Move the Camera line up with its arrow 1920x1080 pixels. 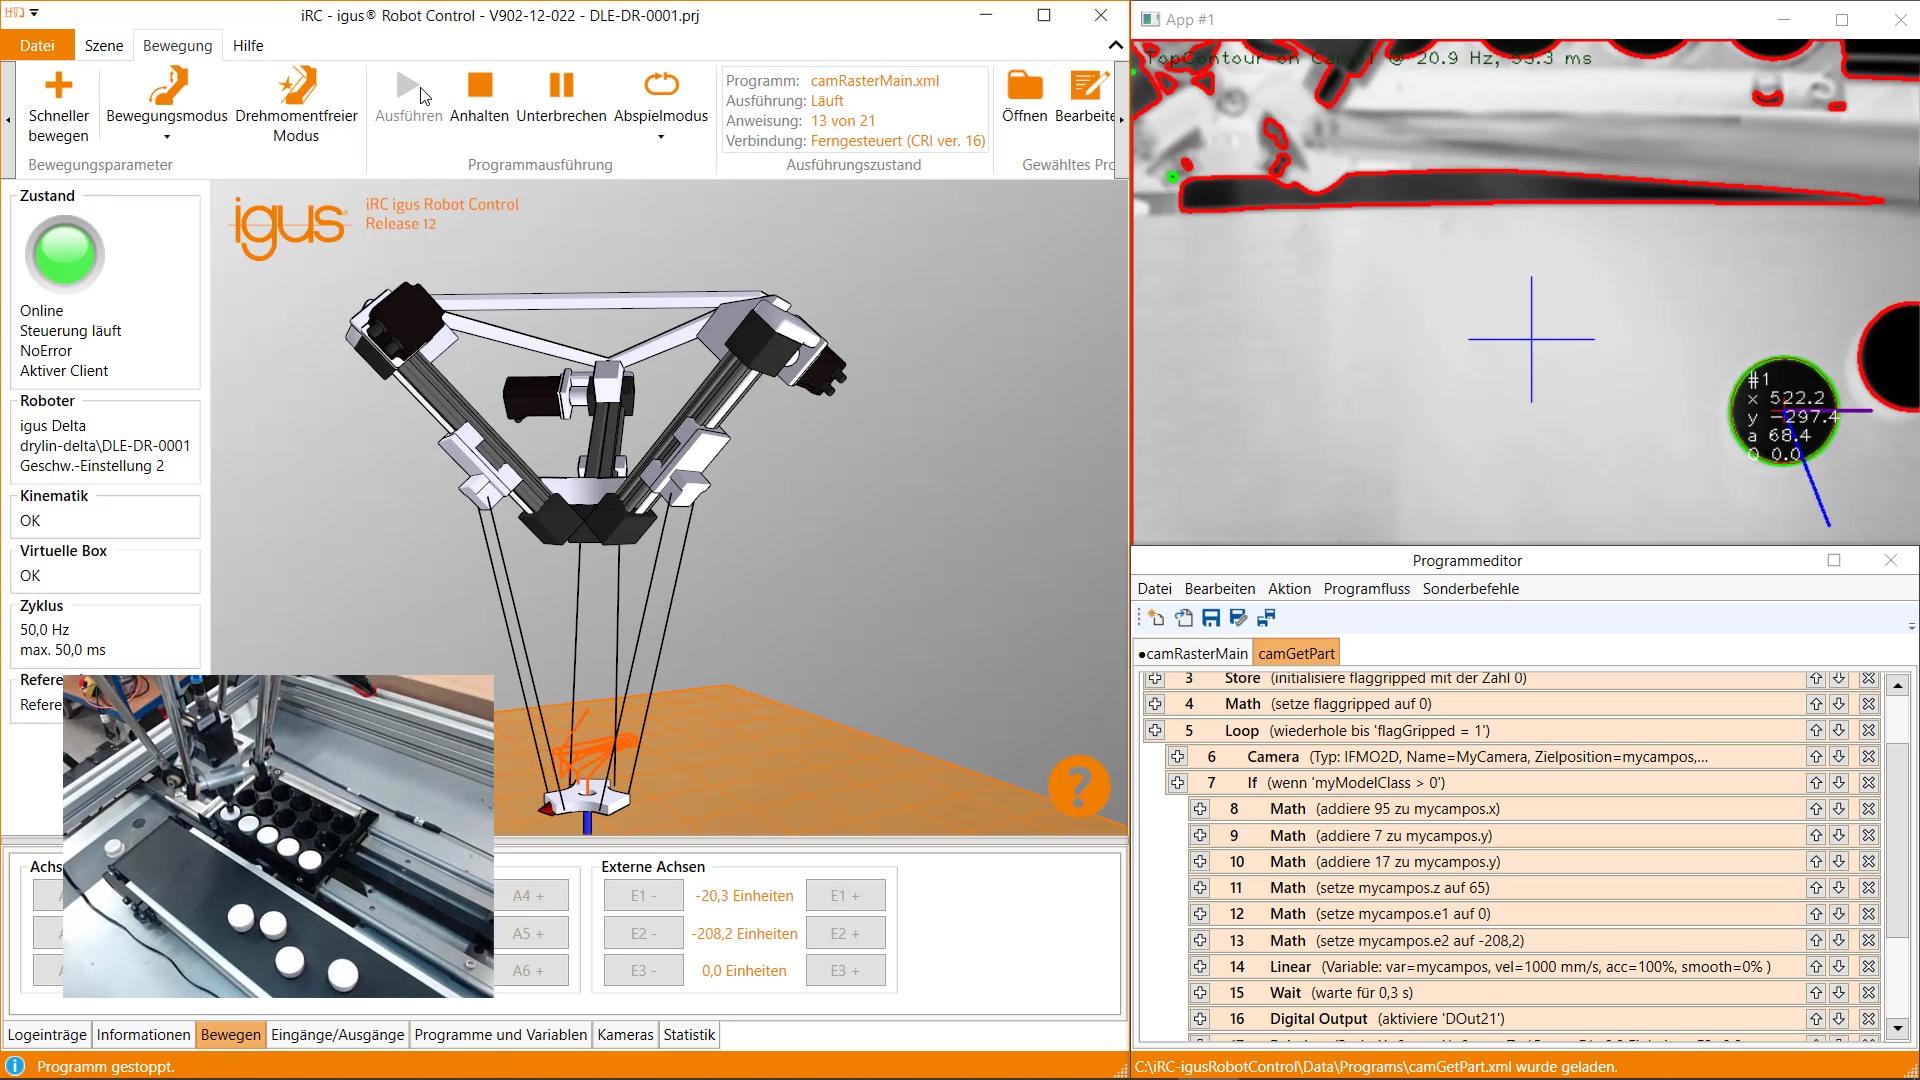point(1815,757)
